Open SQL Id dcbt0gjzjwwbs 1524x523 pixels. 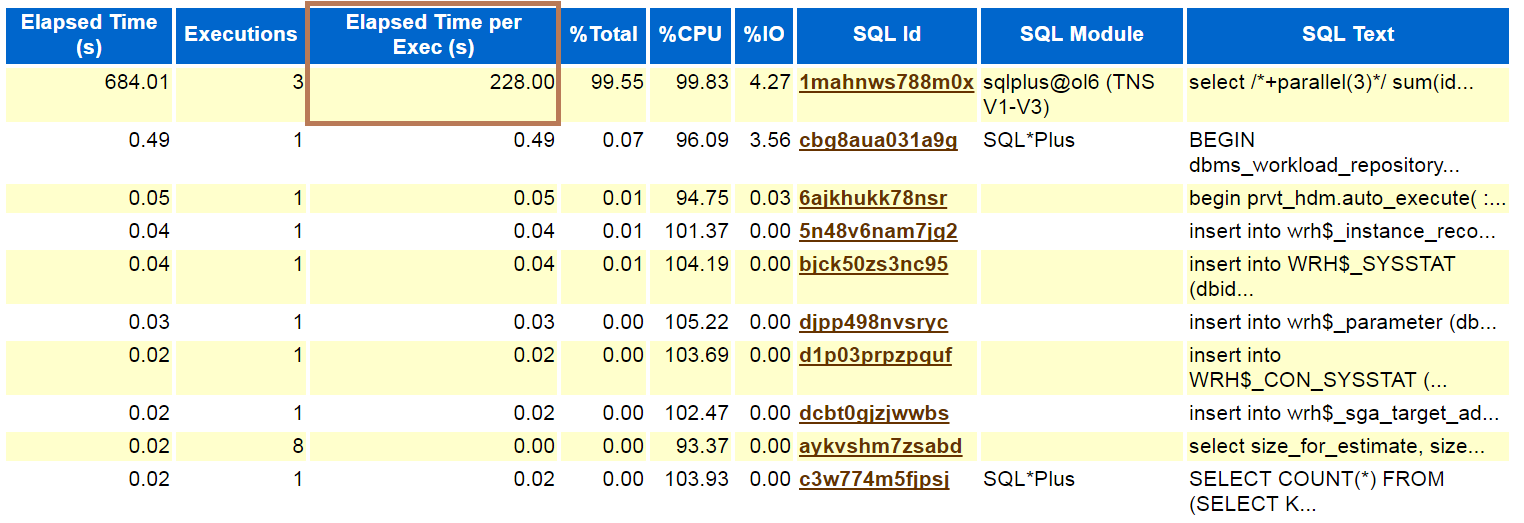(874, 414)
